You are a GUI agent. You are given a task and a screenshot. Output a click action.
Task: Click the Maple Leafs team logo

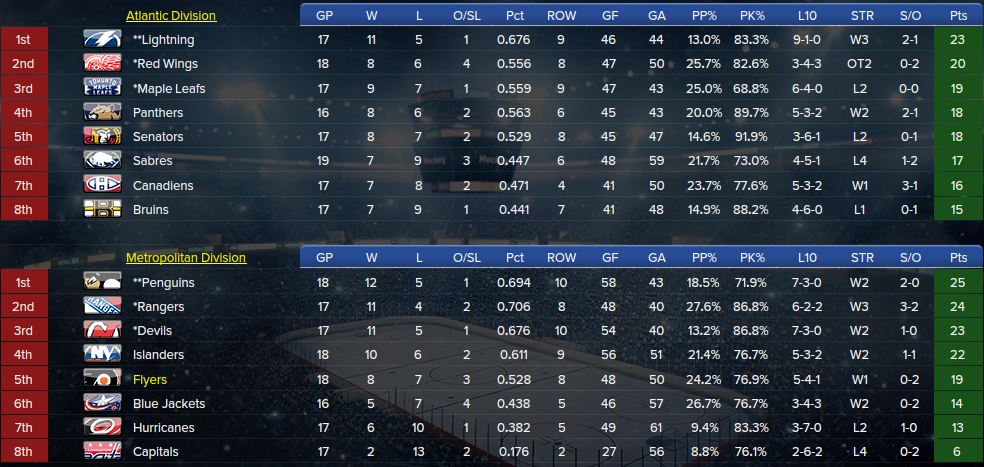pos(102,88)
